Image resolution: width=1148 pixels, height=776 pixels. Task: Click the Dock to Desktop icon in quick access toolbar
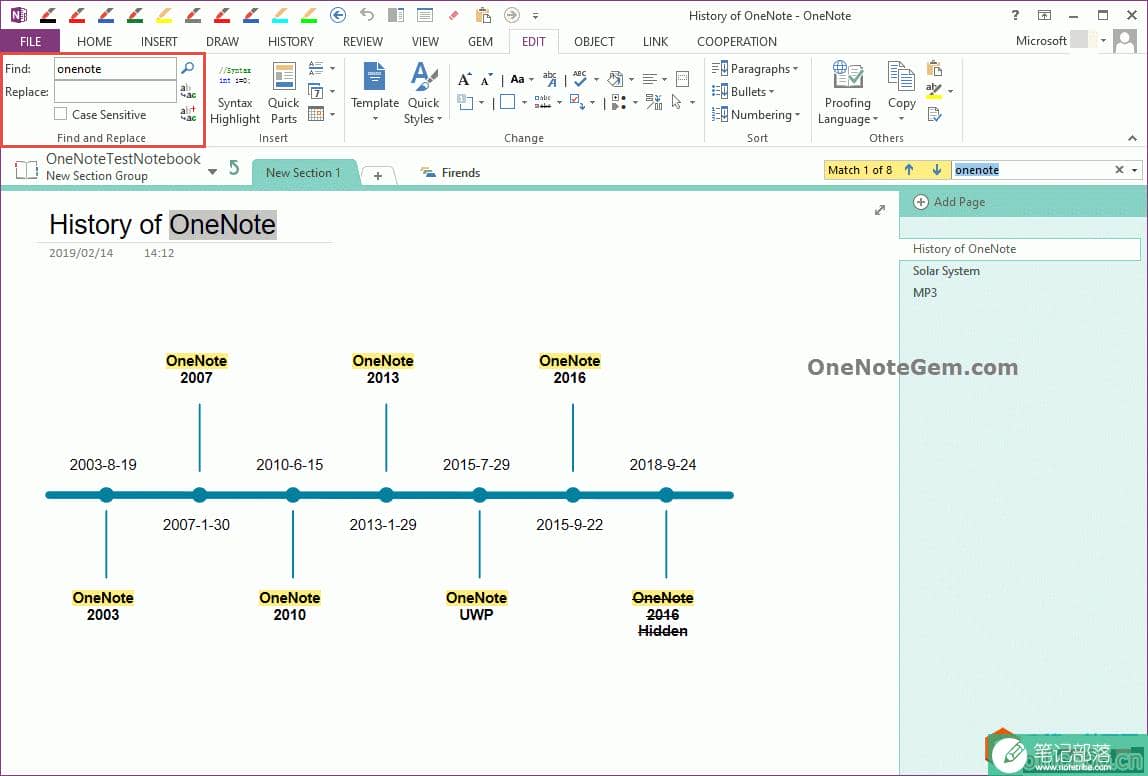click(x=396, y=15)
